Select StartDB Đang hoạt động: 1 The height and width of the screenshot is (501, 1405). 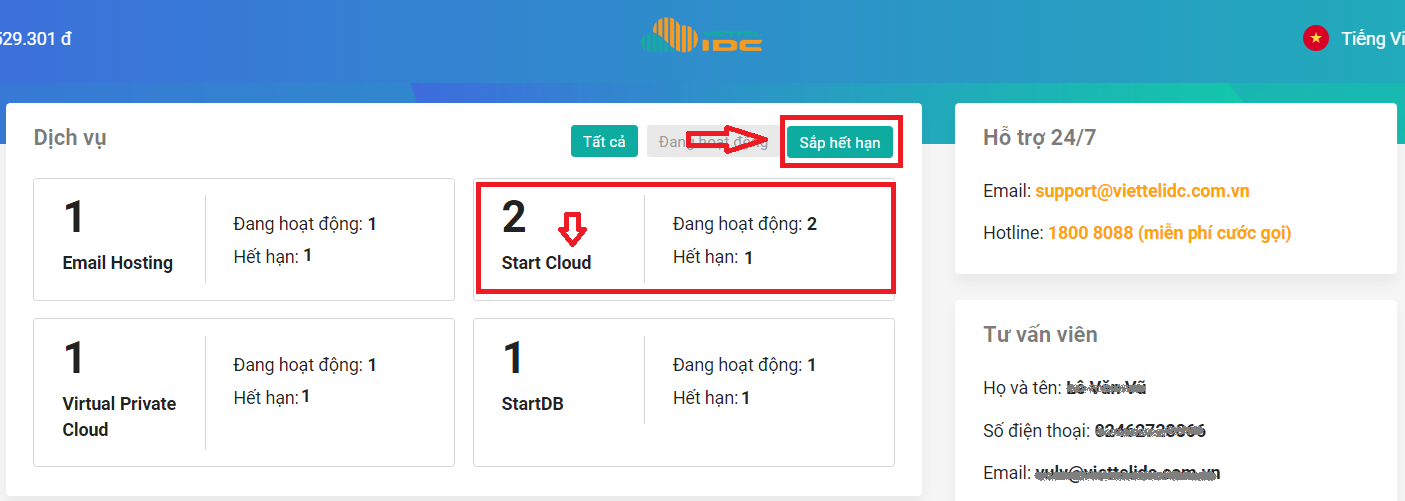pyautogui.click(x=745, y=365)
